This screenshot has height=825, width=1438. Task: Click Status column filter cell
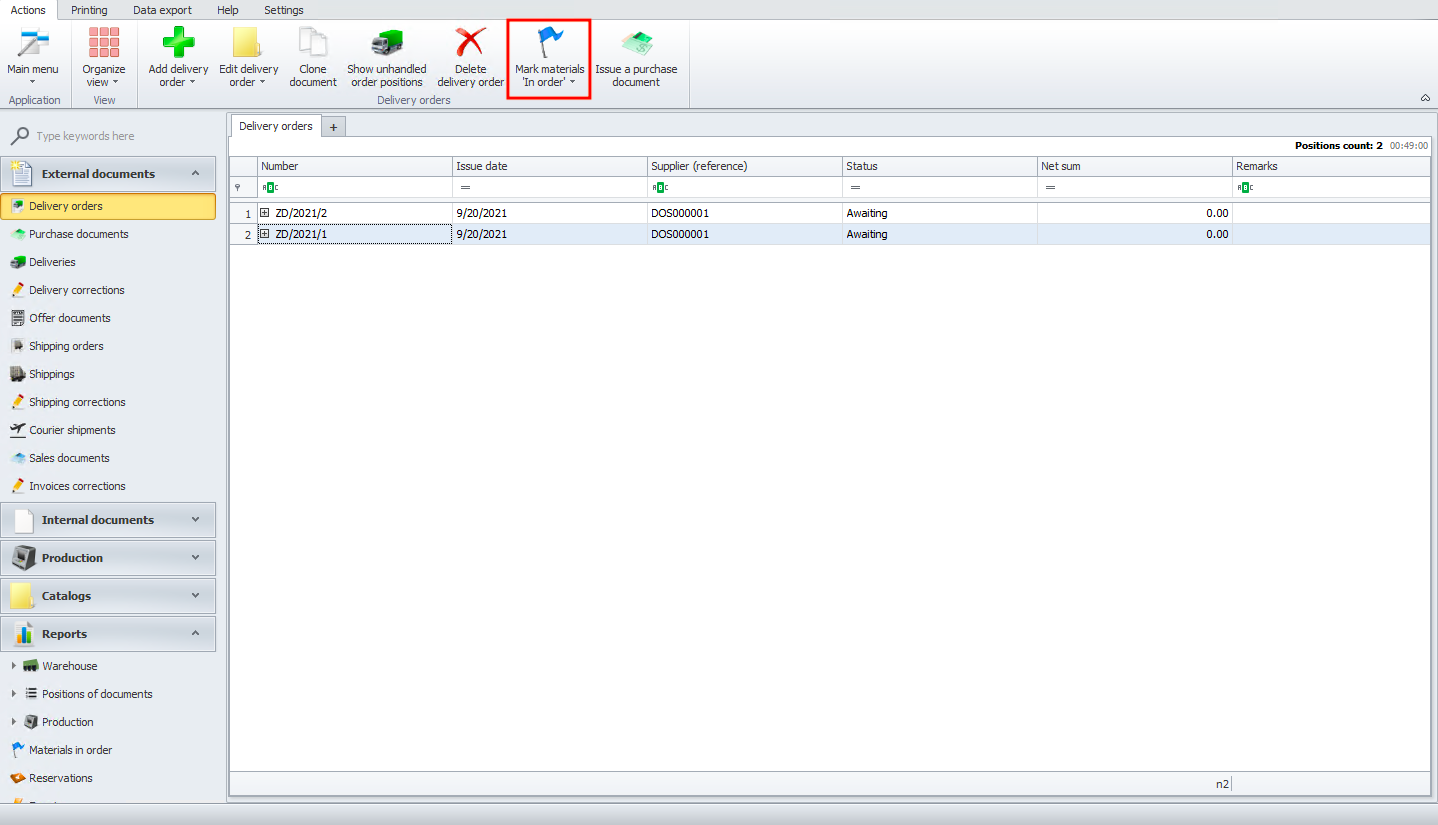click(x=940, y=187)
